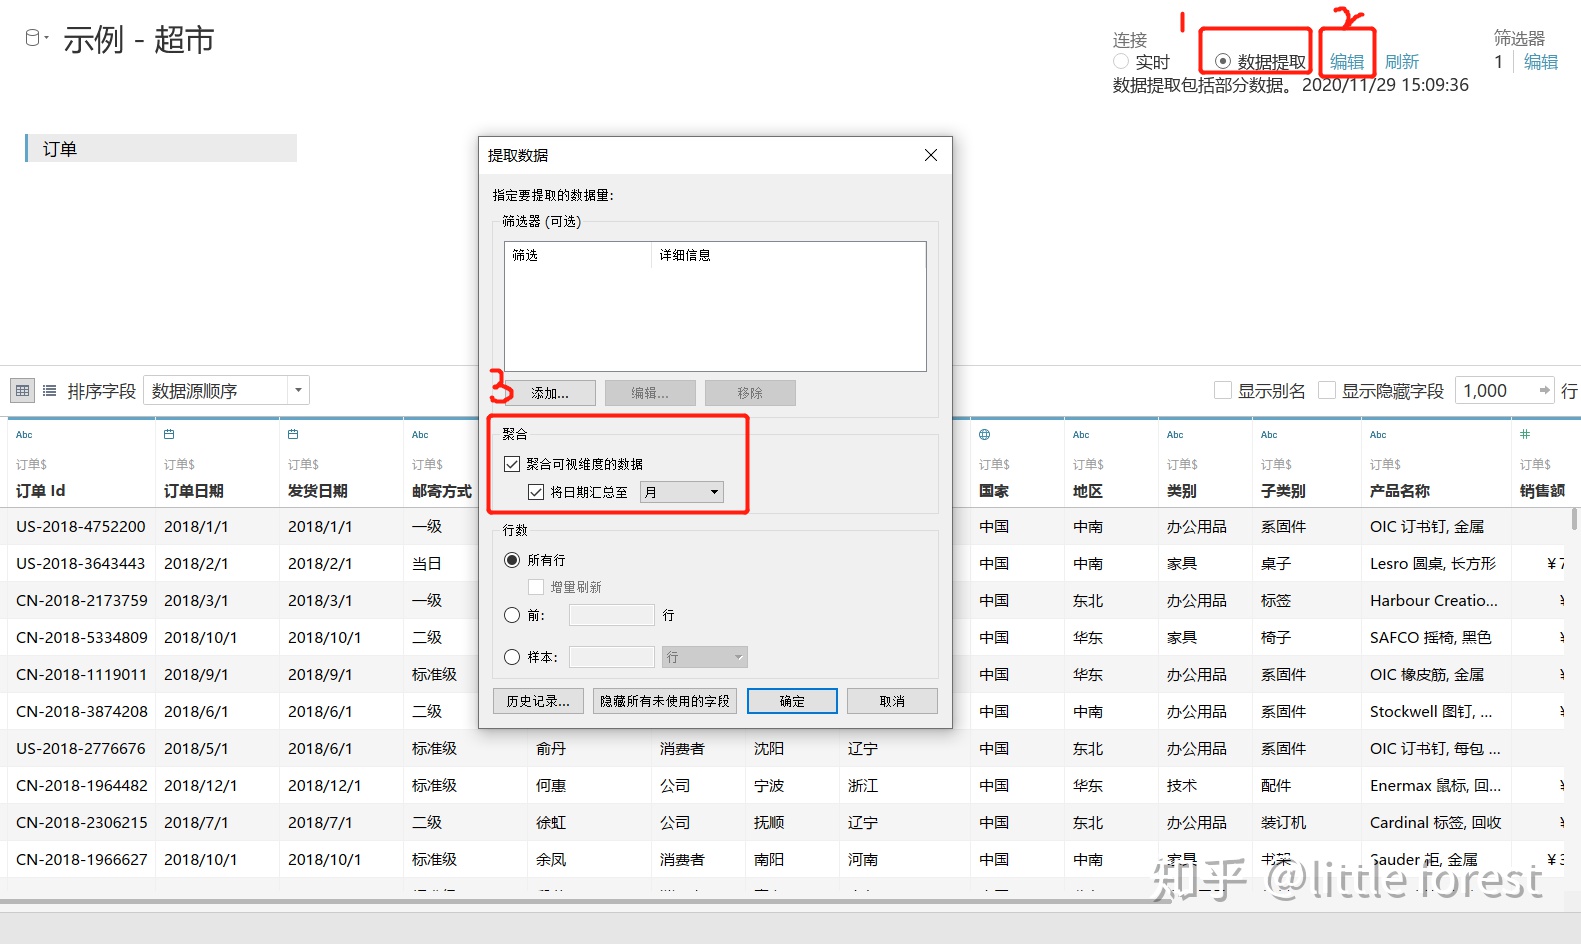Click 隐藏所有未使用的字段 button

click(665, 701)
